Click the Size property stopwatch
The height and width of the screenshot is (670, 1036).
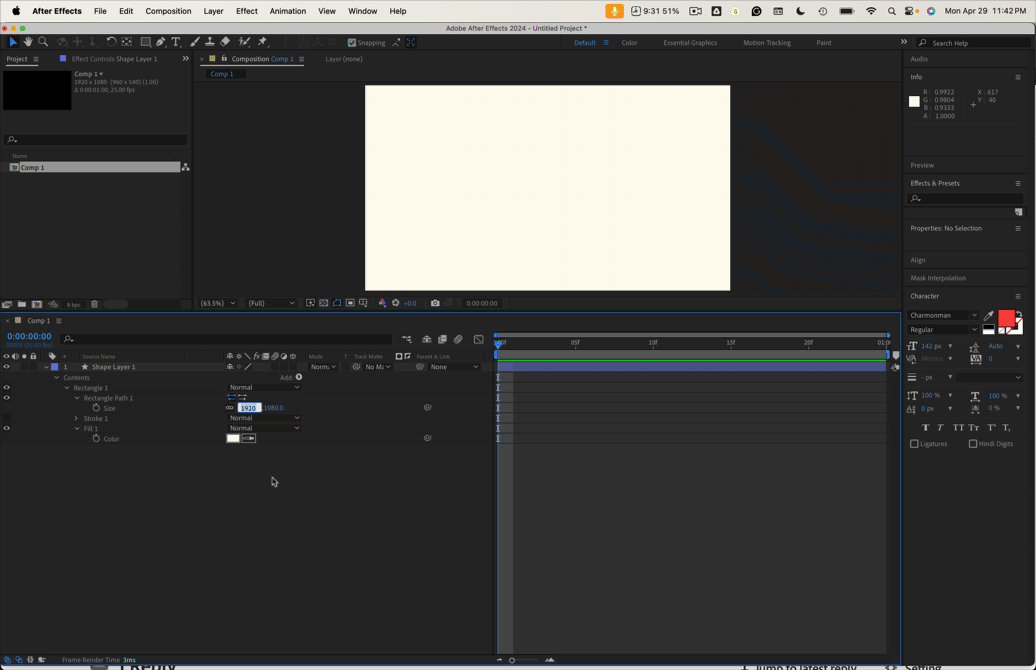96,408
